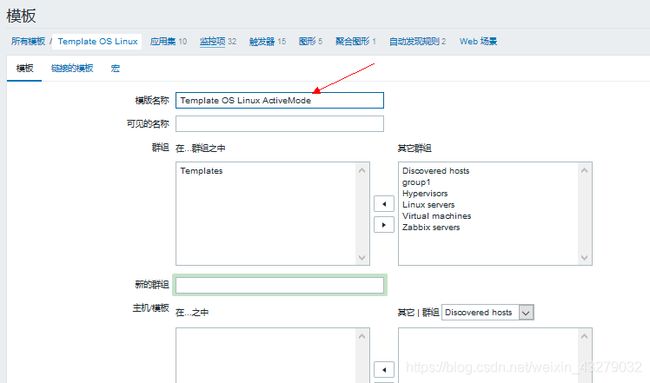The image size is (650, 383).
Task: Open the 所有模板 breadcrumb link
Action: coord(28,41)
